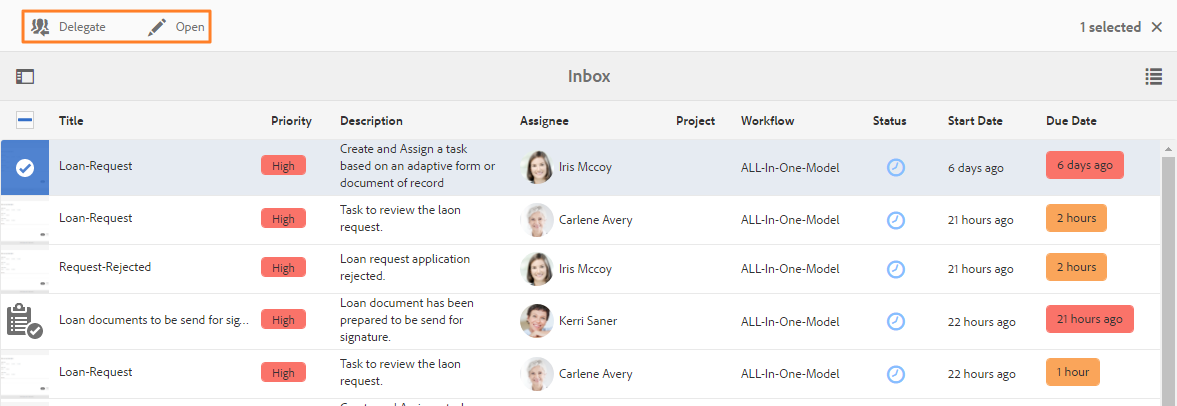Click the Title column header

click(x=71, y=121)
